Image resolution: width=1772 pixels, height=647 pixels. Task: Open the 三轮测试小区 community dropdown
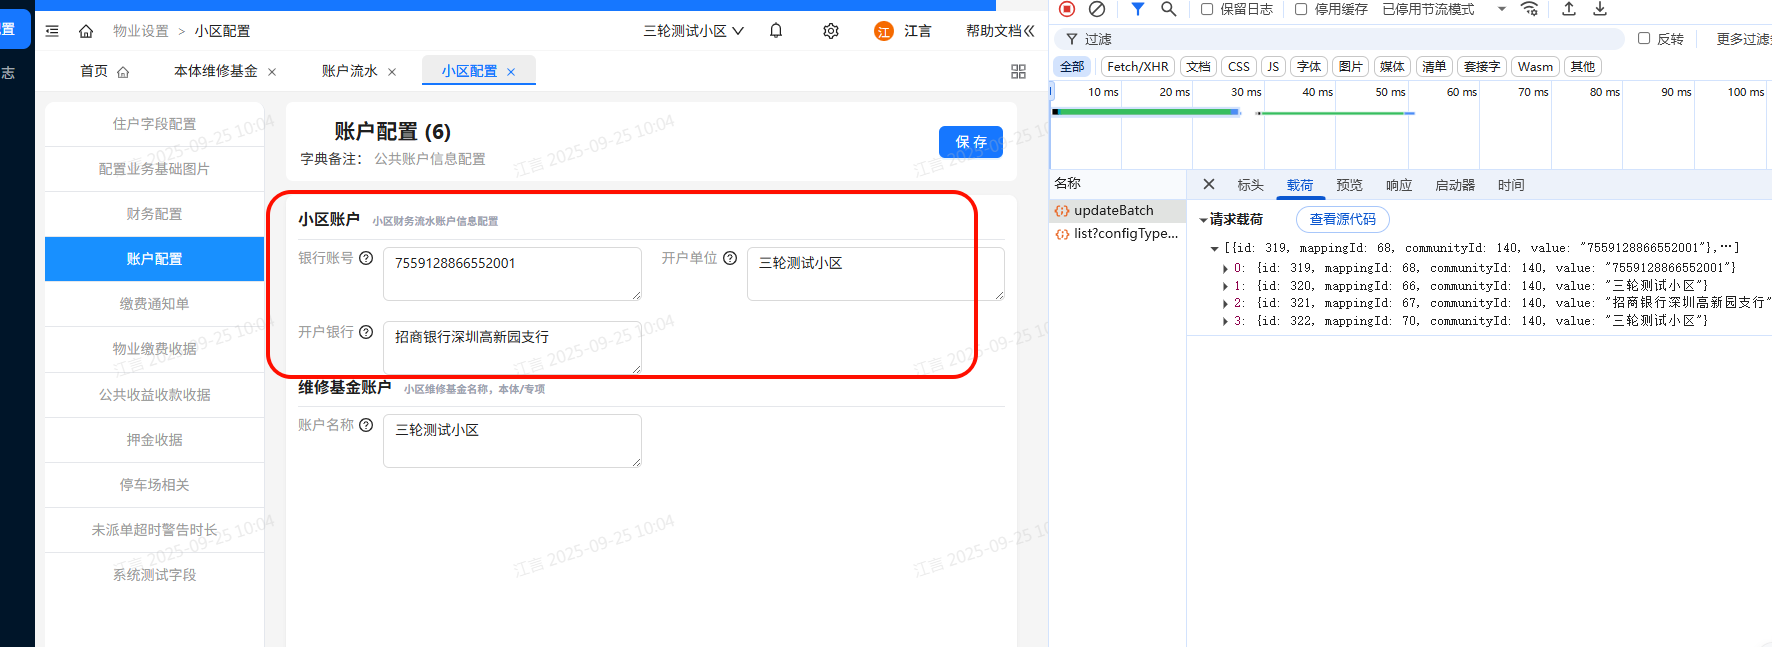coord(693,31)
